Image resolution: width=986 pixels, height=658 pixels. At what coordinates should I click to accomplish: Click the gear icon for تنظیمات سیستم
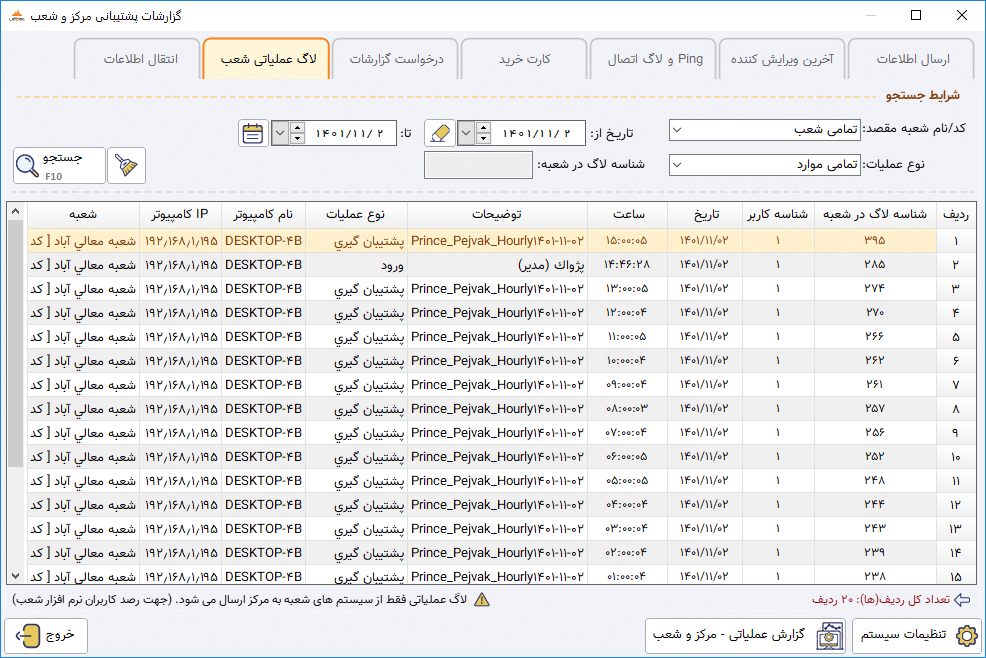coord(967,635)
